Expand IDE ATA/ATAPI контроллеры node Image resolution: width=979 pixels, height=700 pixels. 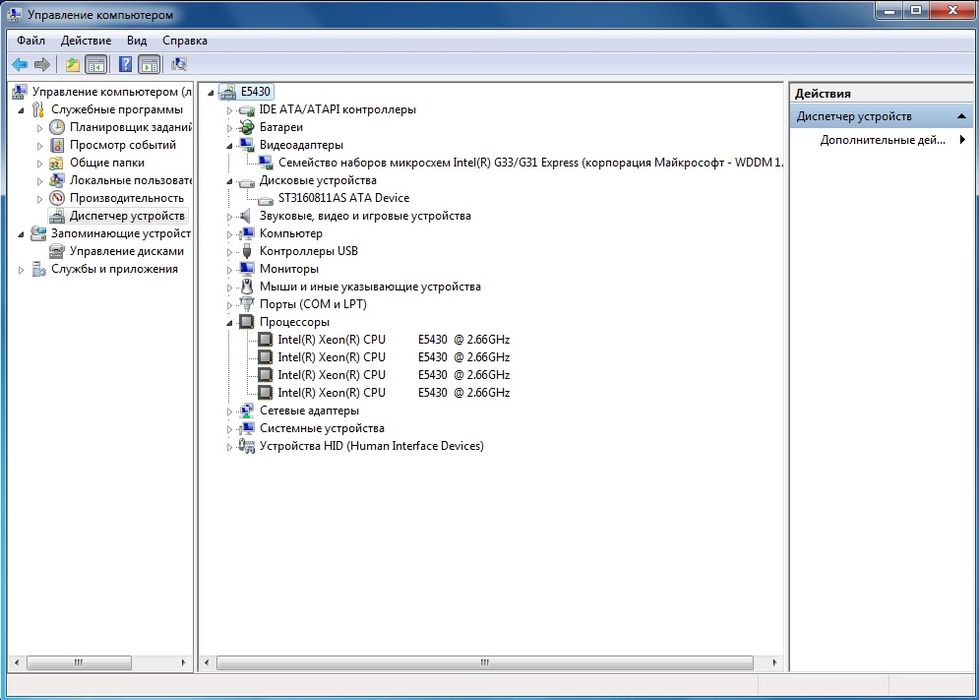click(x=229, y=111)
